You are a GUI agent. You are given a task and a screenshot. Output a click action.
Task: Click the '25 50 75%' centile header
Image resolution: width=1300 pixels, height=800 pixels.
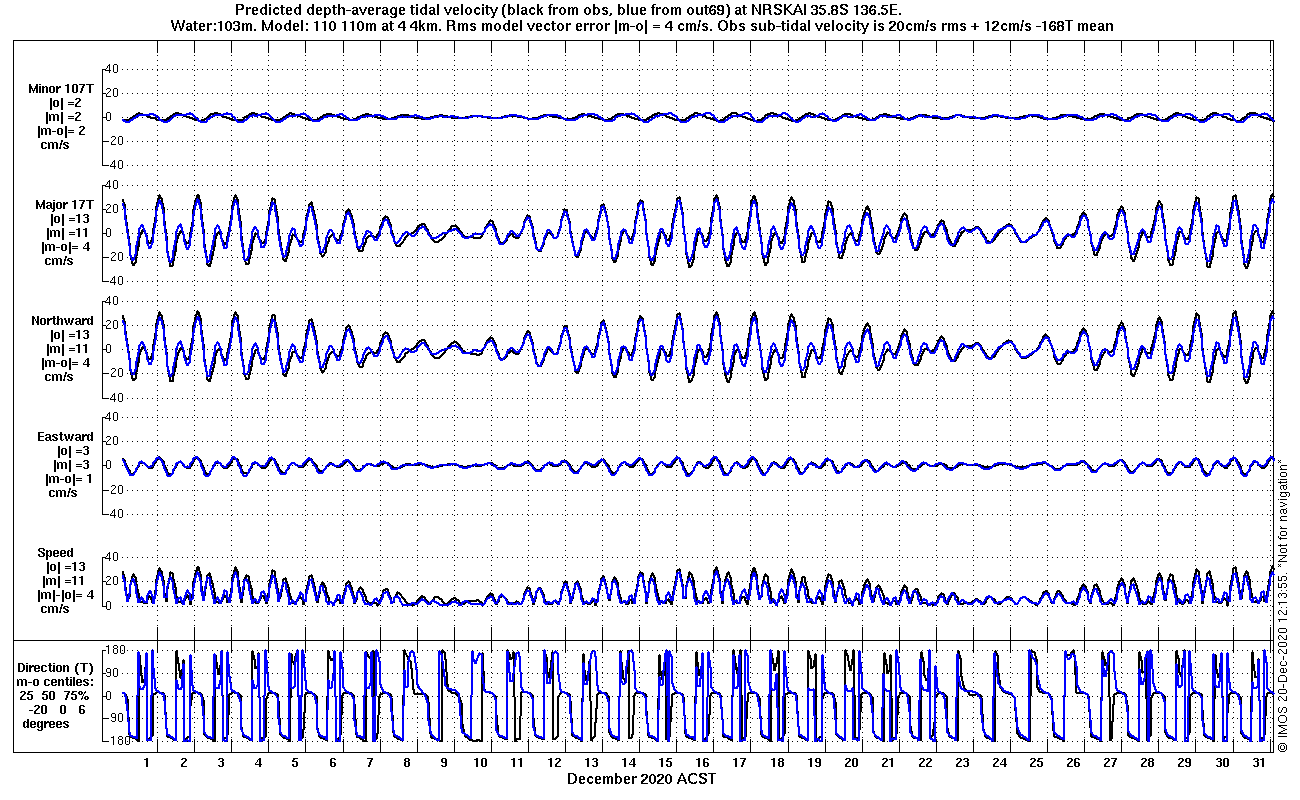[x=54, y=695]
